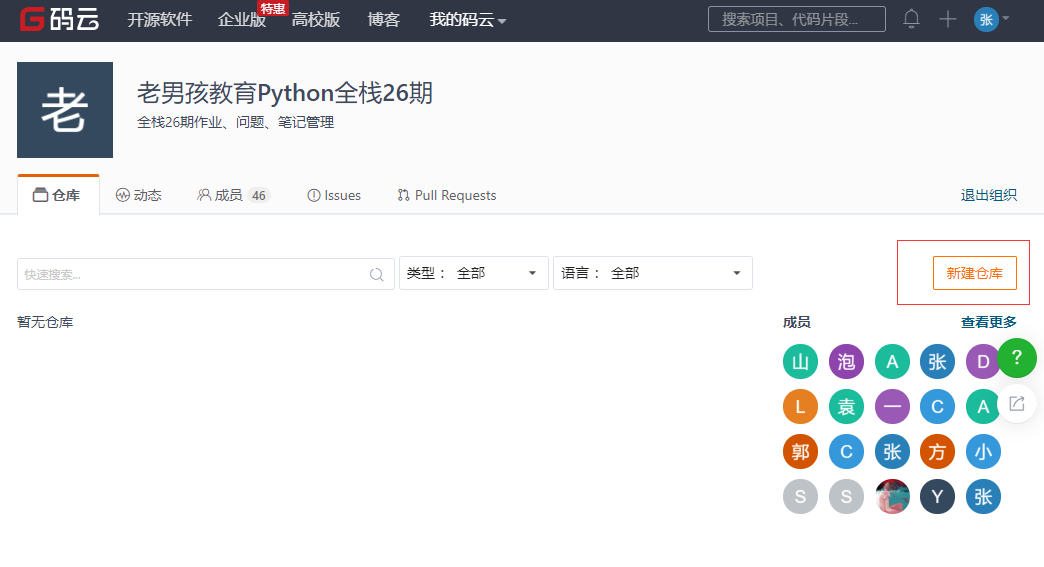This screenshot has width=1044, height=567.
Task: Focus the 快速搜索 repository filter field
Action: [206, 274]
